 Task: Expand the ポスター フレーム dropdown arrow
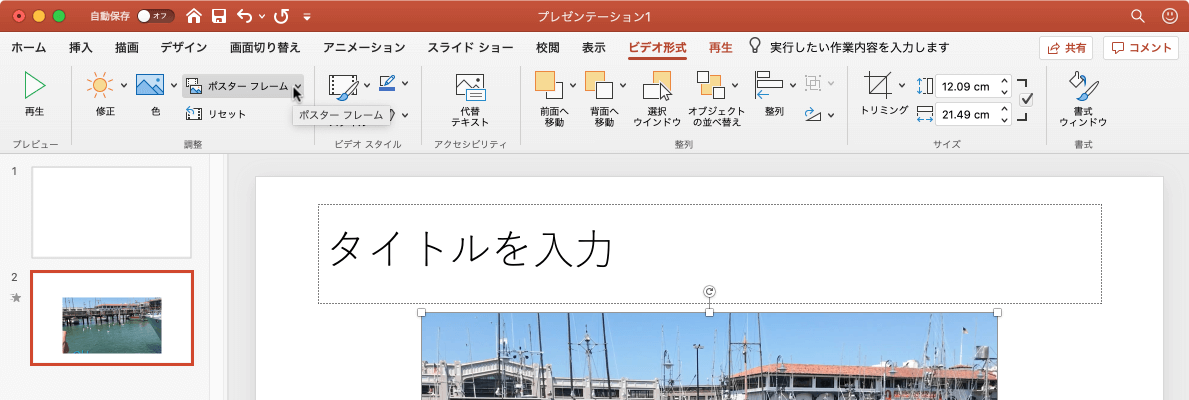297,86
